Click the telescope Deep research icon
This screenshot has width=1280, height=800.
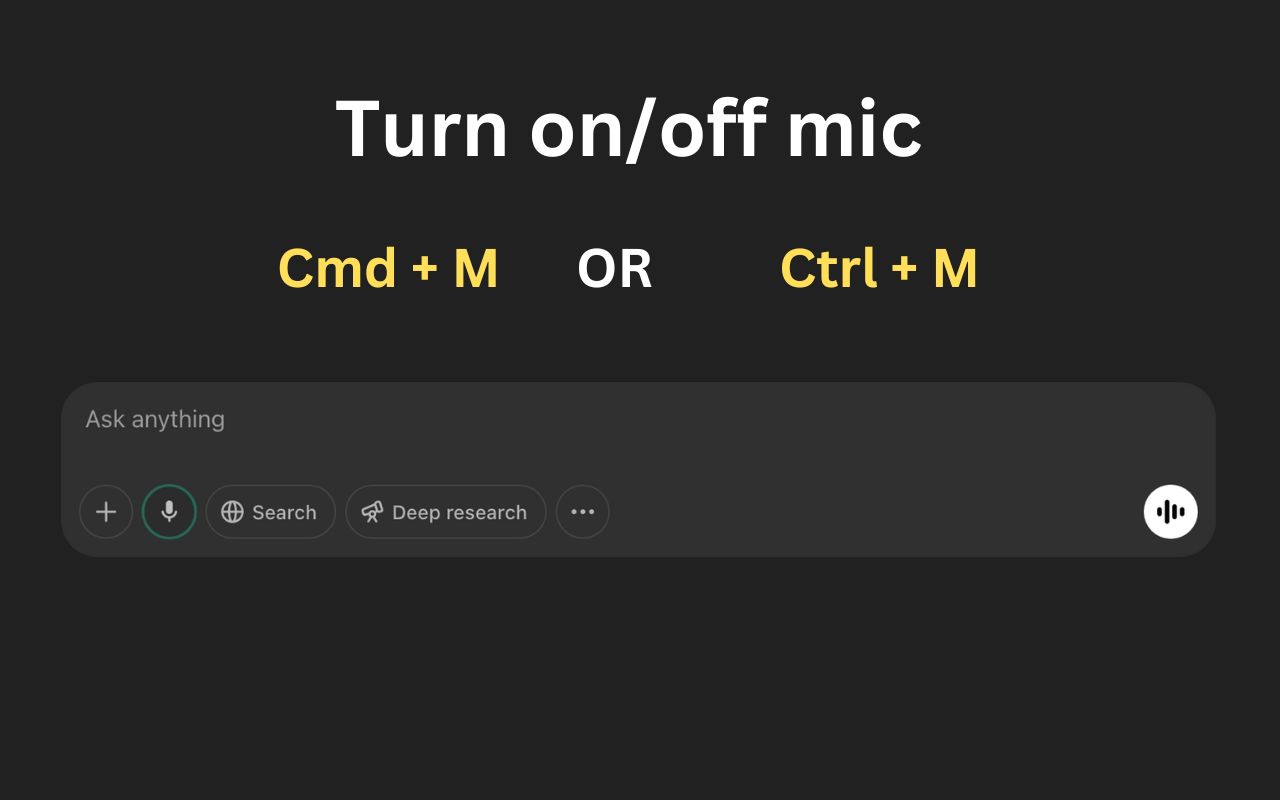pos(372,512)
